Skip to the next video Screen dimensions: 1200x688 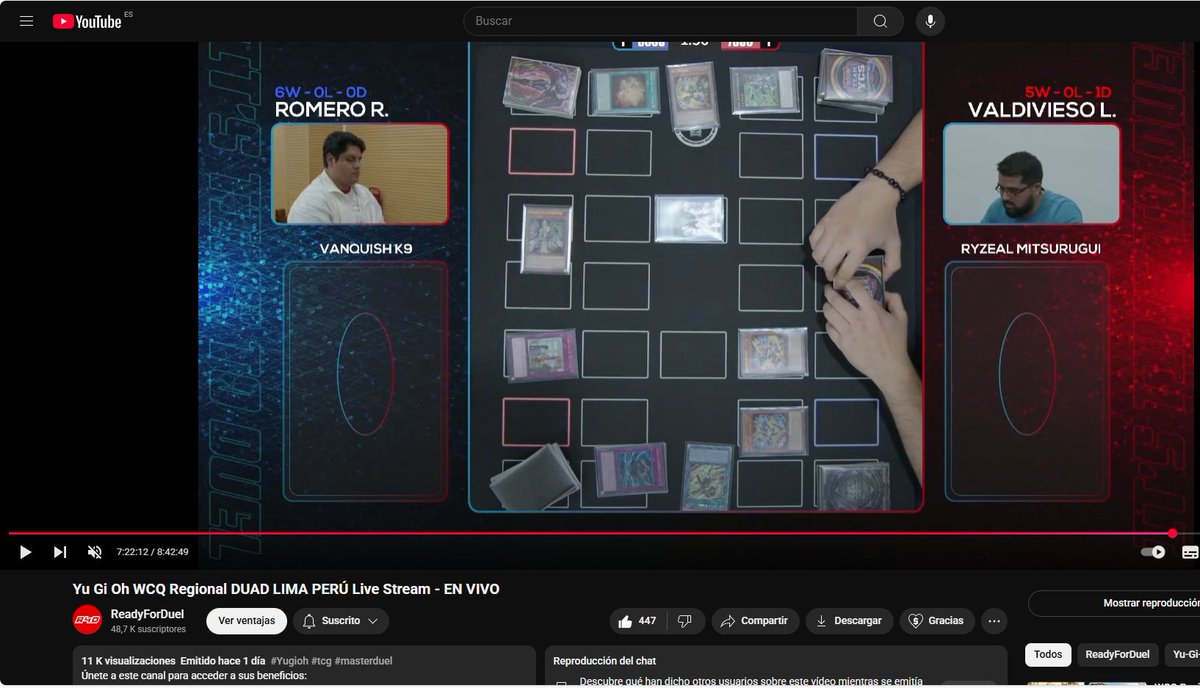coord(59,552)
